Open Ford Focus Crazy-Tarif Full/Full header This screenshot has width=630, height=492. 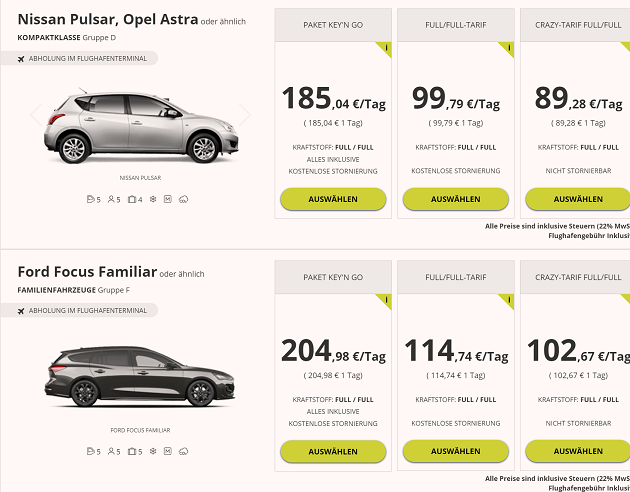576,276
